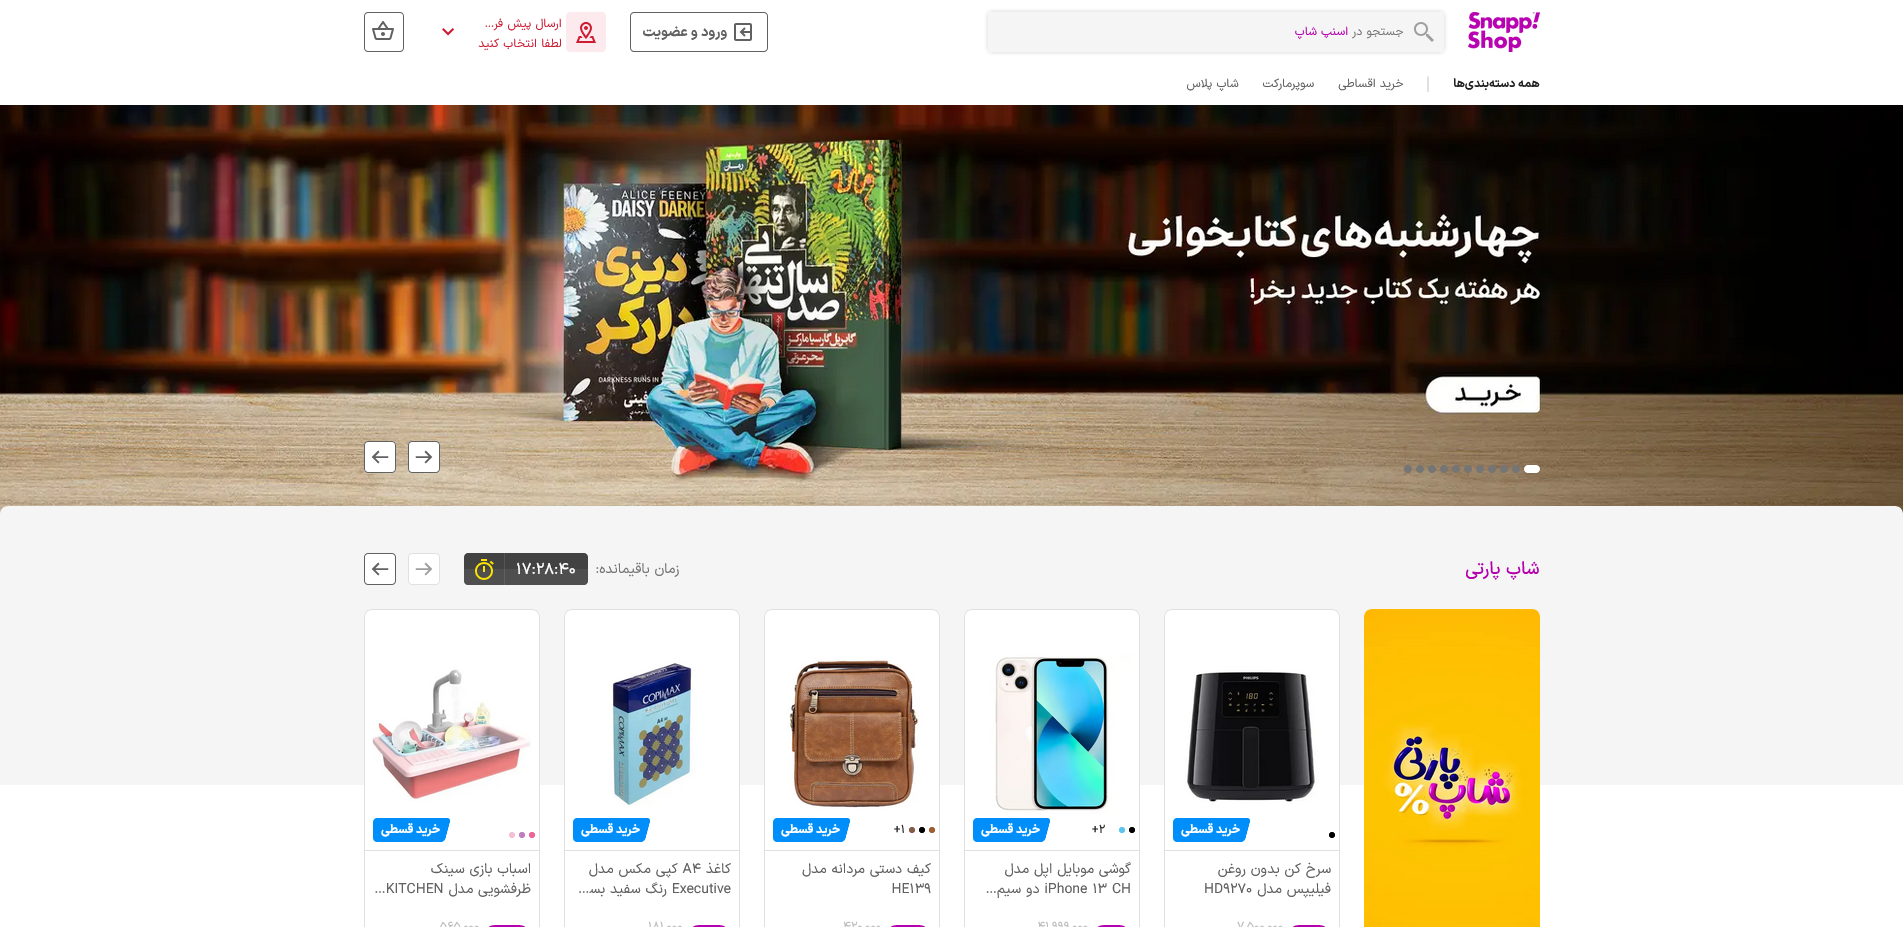Image resolution: width=1903 pixels, height=927 pixels.
Task: Open همه دسته‌بندی‌ها categories menu
Action: tap(1496, 83)
